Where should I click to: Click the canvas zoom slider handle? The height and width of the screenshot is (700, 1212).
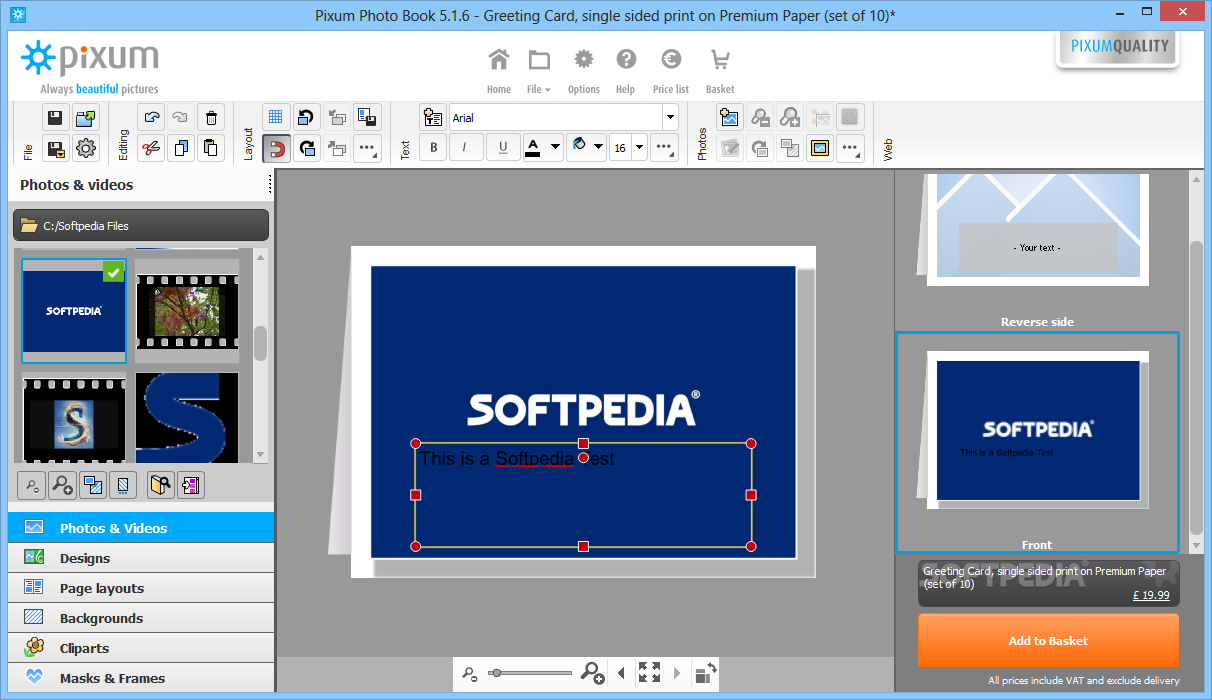click(495, 674)
